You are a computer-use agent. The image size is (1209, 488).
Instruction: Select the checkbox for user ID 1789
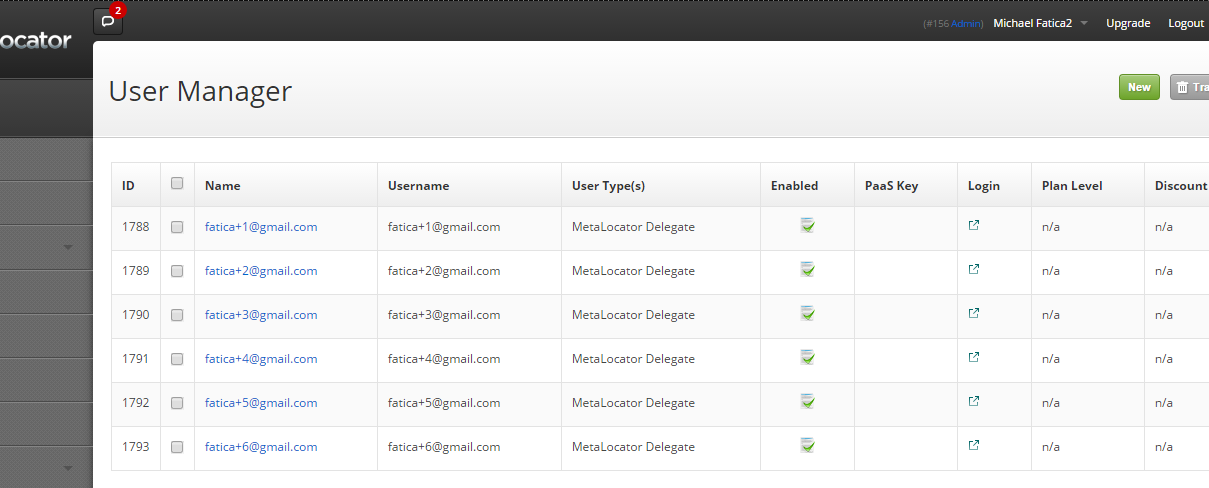pos(177,271)
